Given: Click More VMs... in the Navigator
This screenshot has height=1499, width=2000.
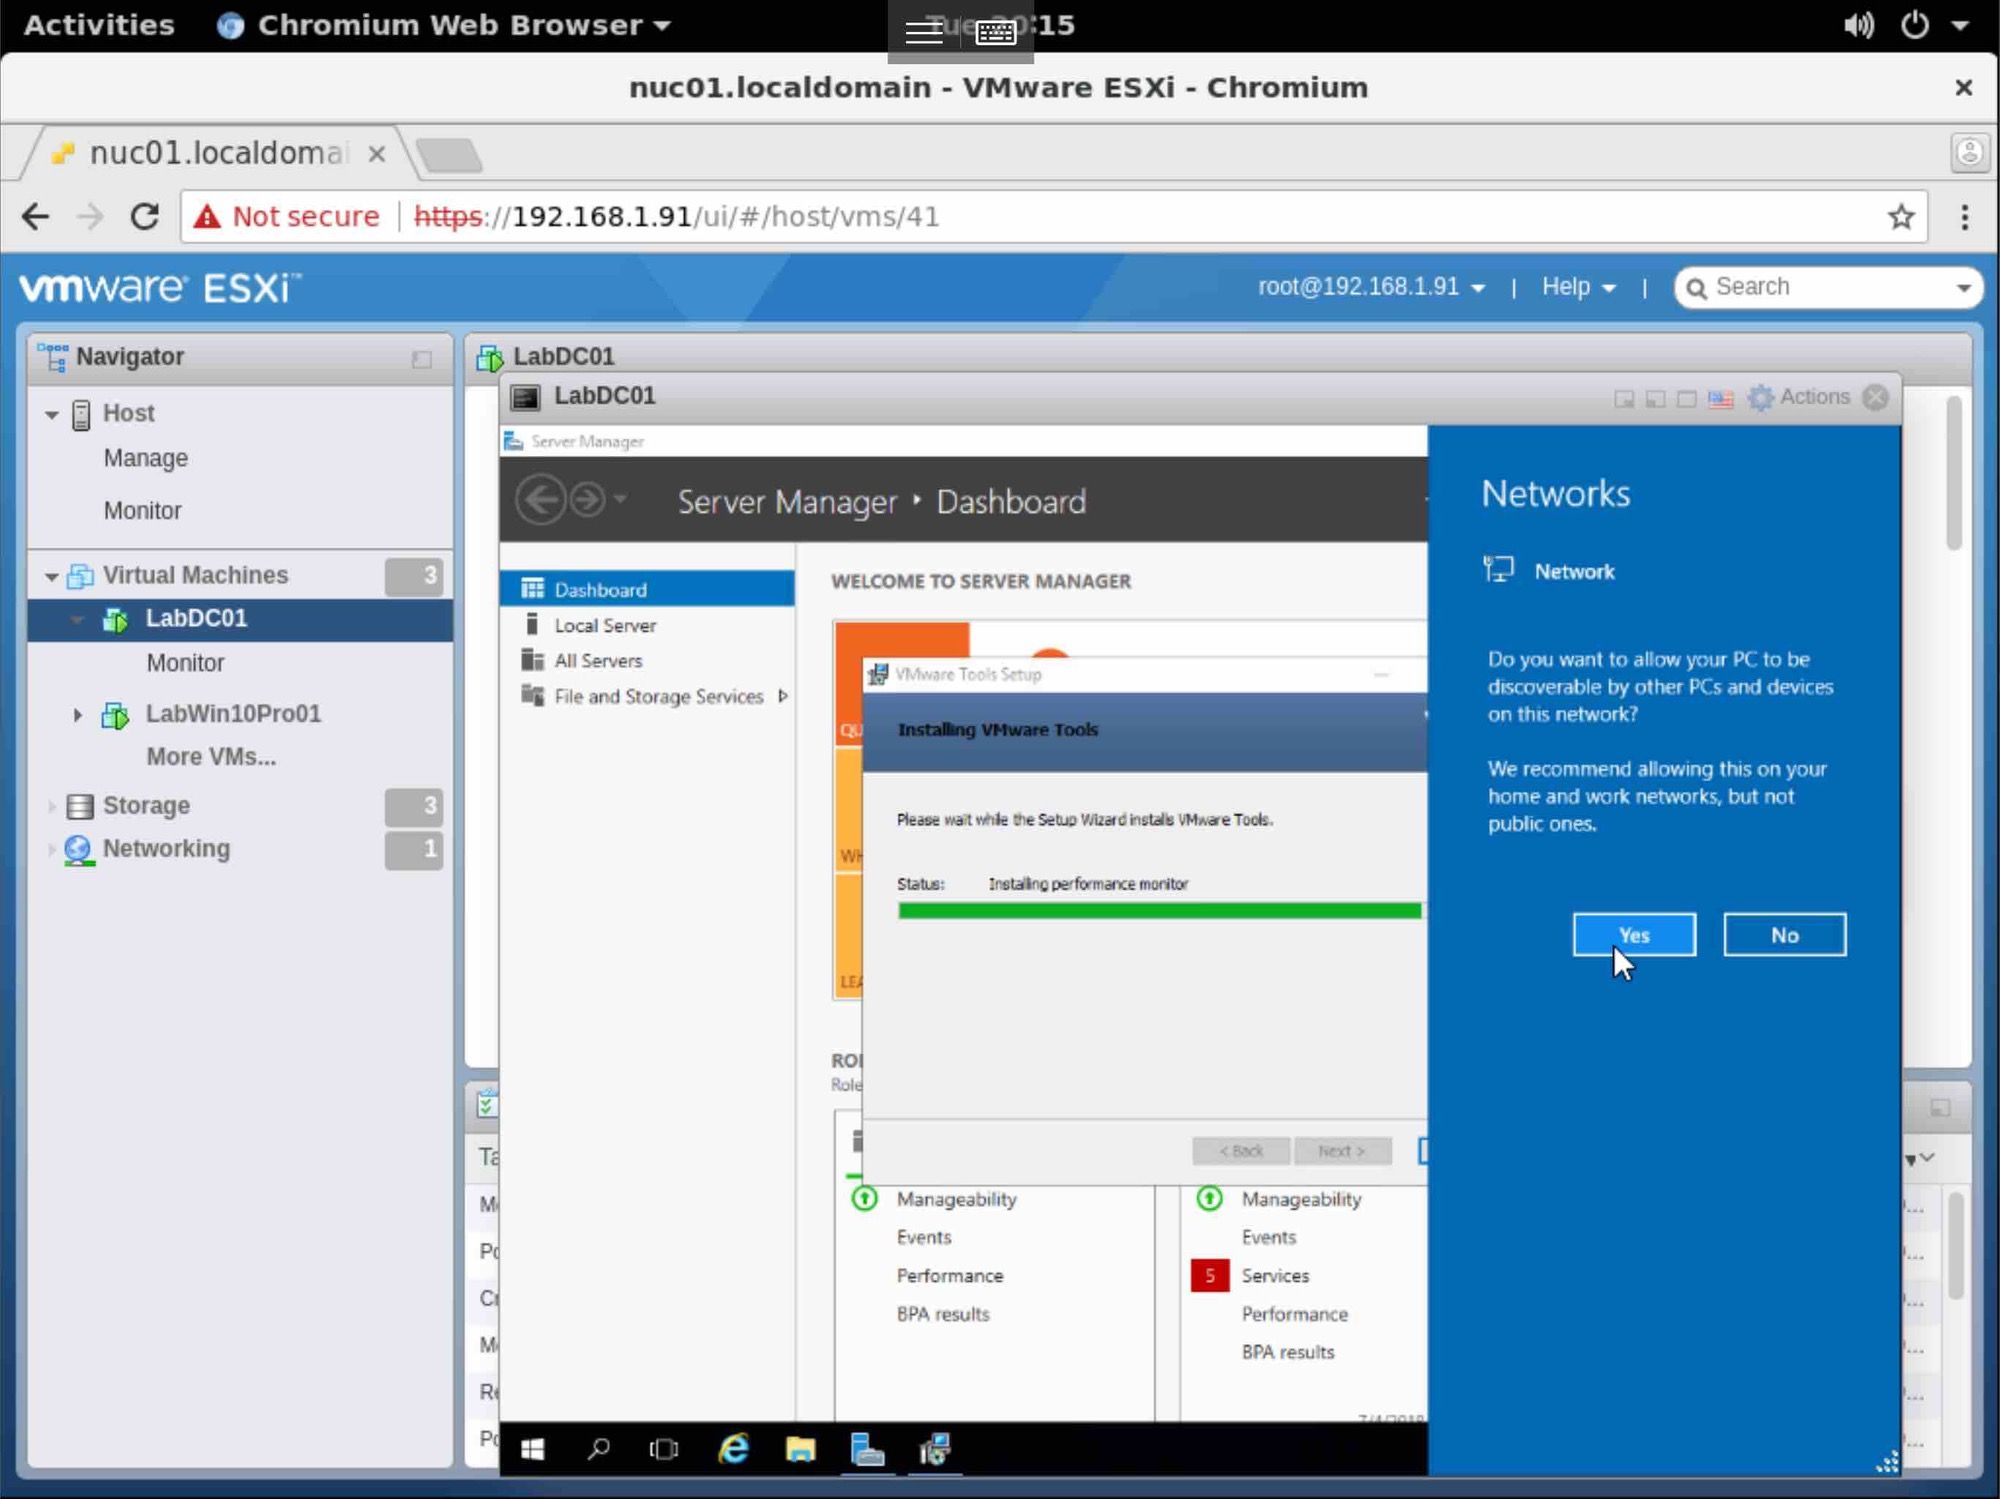Looking at the screenshot, I should [x=211, y=757].
